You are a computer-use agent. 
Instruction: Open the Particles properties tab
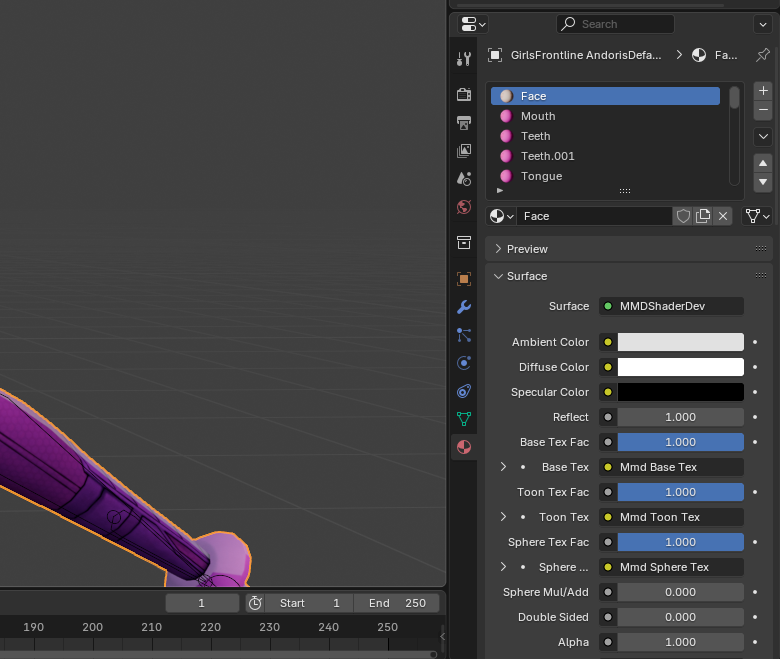[x=464, y=335]
